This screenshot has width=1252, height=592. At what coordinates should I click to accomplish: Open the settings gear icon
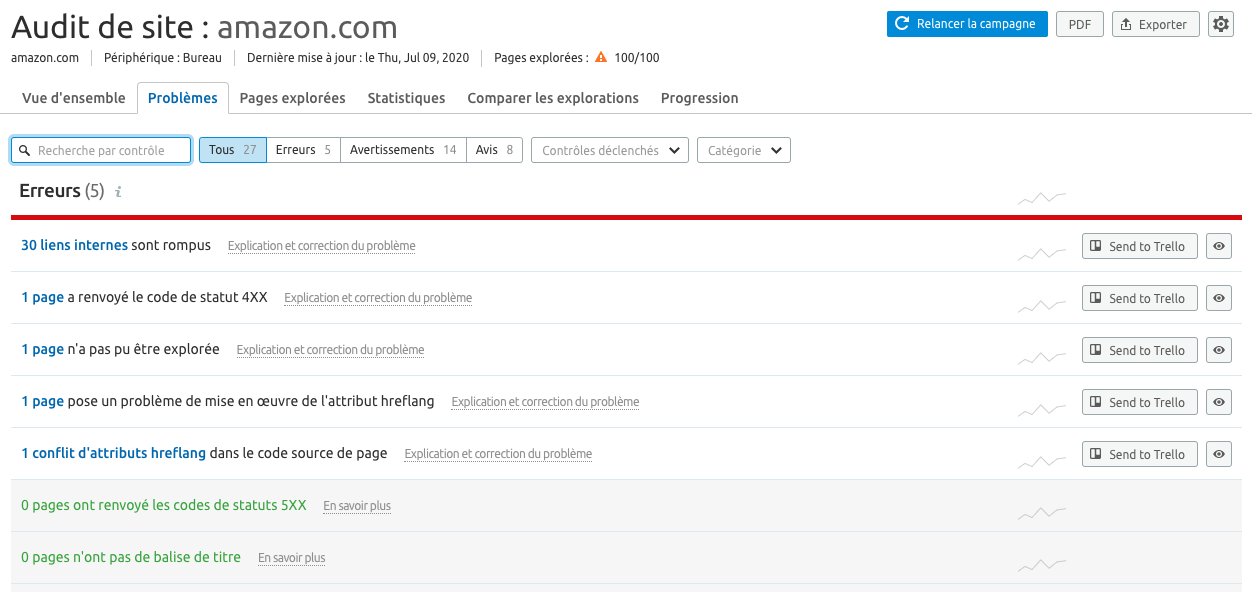[x=1220, y=24]
